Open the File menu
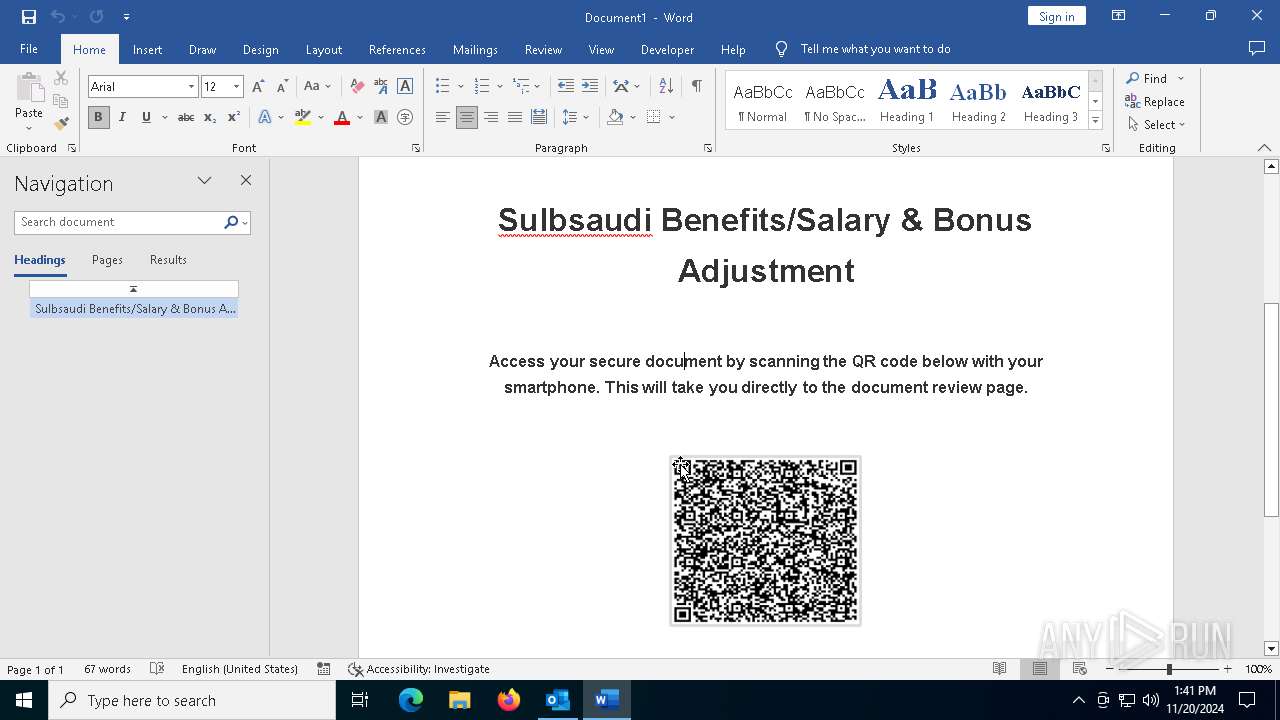Viewport: 1280px width, 720px height. pyautogui.click(x=29, y=49)
